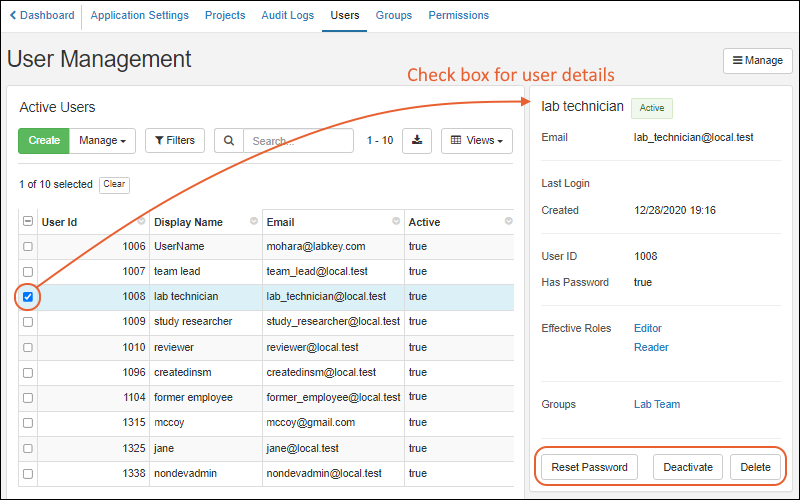Image resolution: width=800 pixels, height=500 pixels.
Task: Click the Display Name column menu icon
Action: [x=254, y=222]
